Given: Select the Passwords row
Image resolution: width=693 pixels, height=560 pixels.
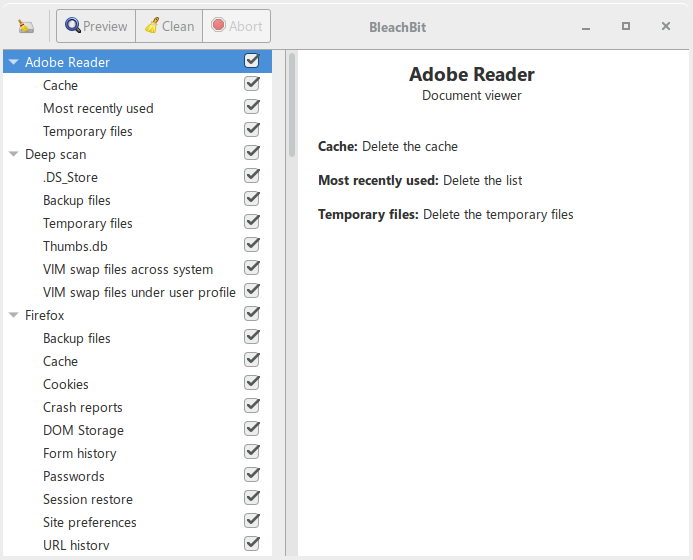Looking at the screenshot, I should tap(137, 475).
